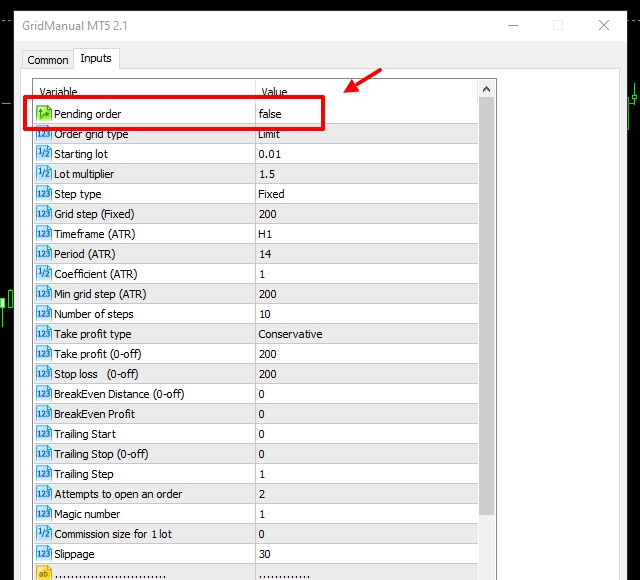The image size is (640, 580).
Task: Click the Period (ATR) row icon
Action: pos(44,253)
